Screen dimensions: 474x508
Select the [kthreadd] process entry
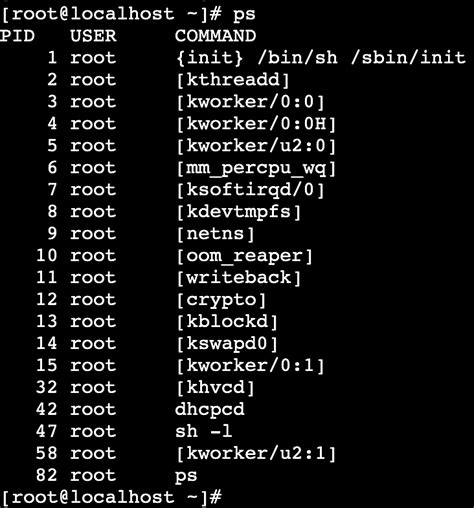coord(232,80)
